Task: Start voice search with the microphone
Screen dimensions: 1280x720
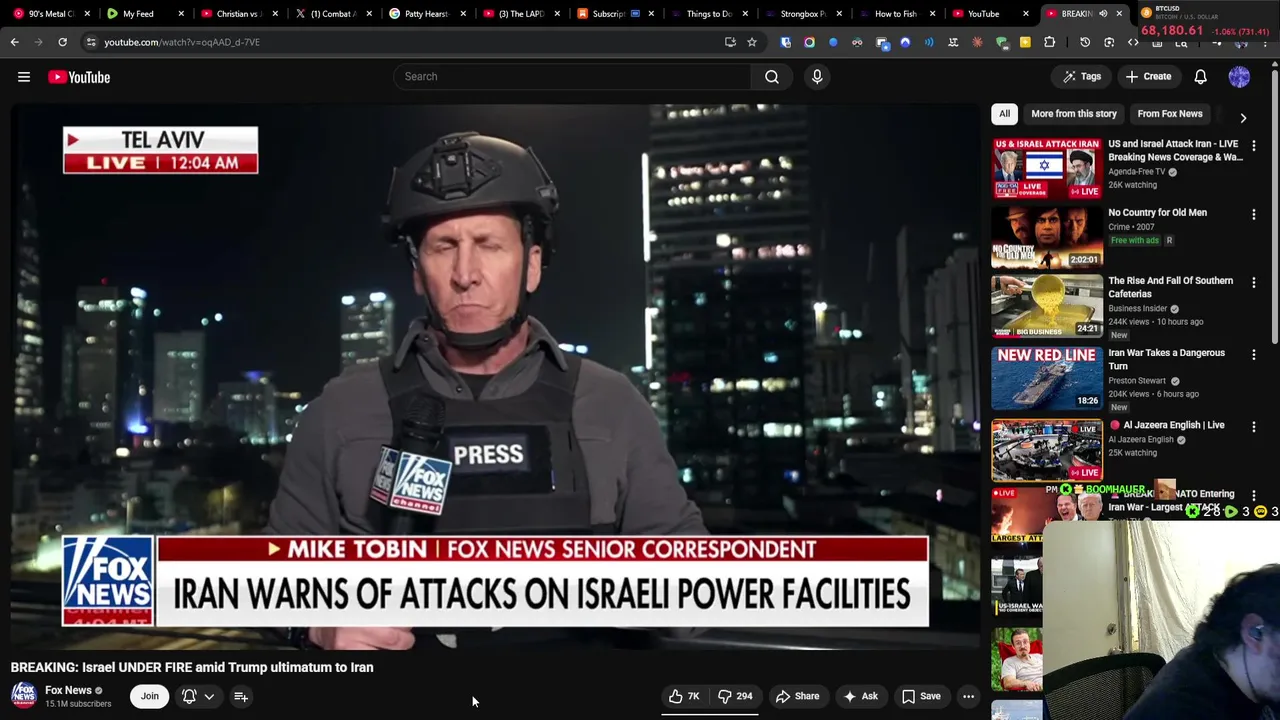Action: coord(817,76)
